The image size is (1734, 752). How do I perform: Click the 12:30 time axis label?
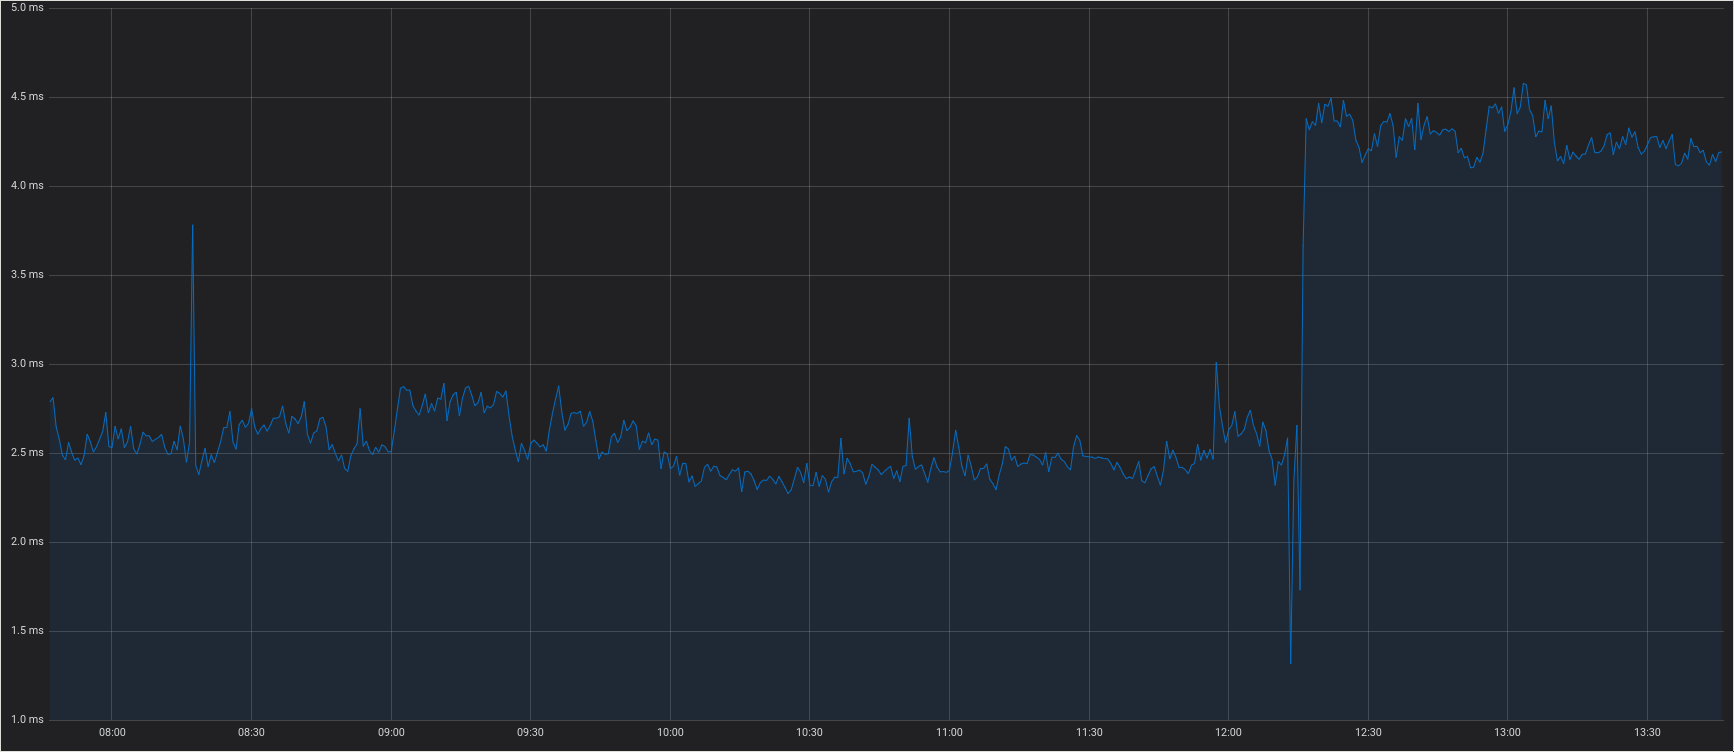[1368, 733]
